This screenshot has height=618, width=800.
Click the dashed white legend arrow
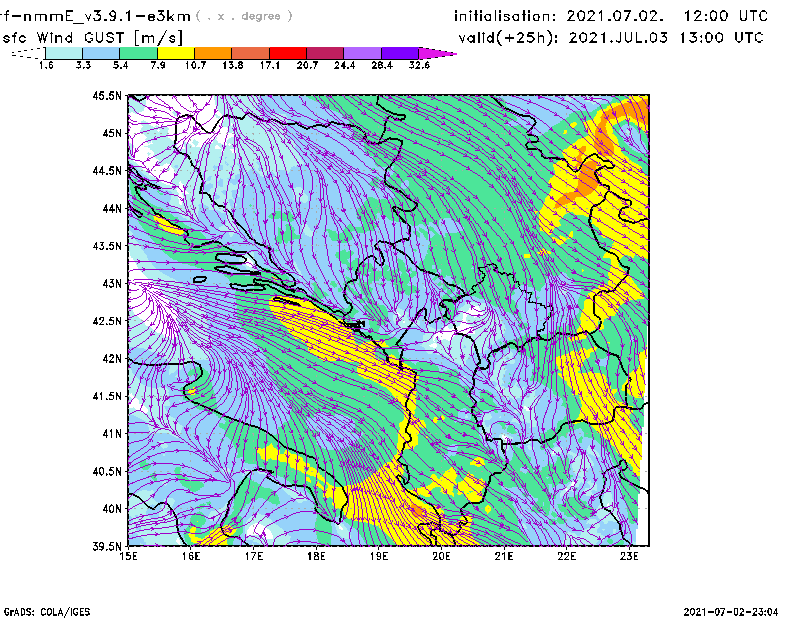(x=28, y=53)
